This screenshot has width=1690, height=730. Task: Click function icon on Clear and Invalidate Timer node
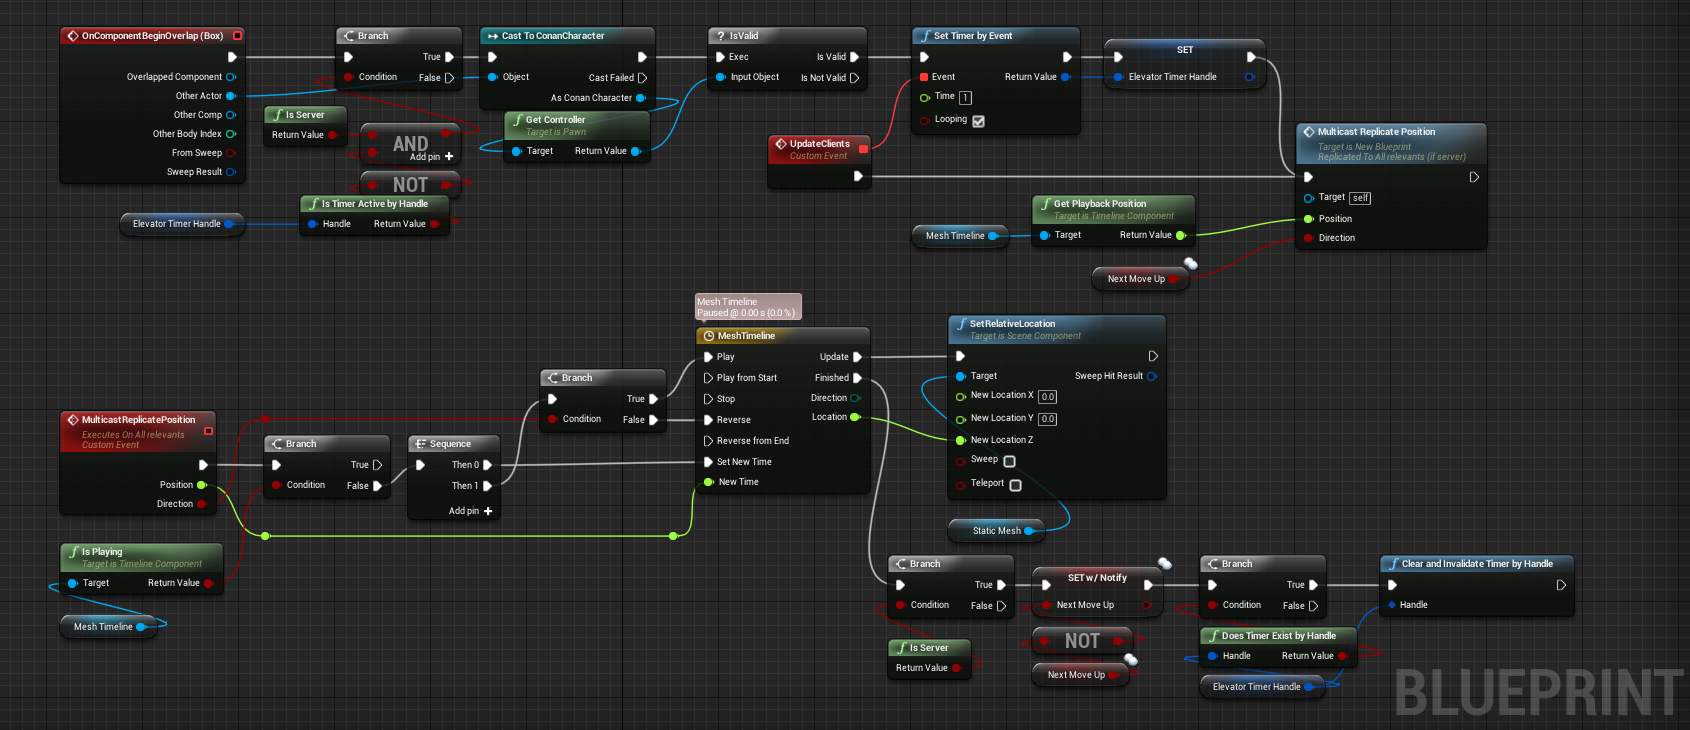click(1393, 564)
